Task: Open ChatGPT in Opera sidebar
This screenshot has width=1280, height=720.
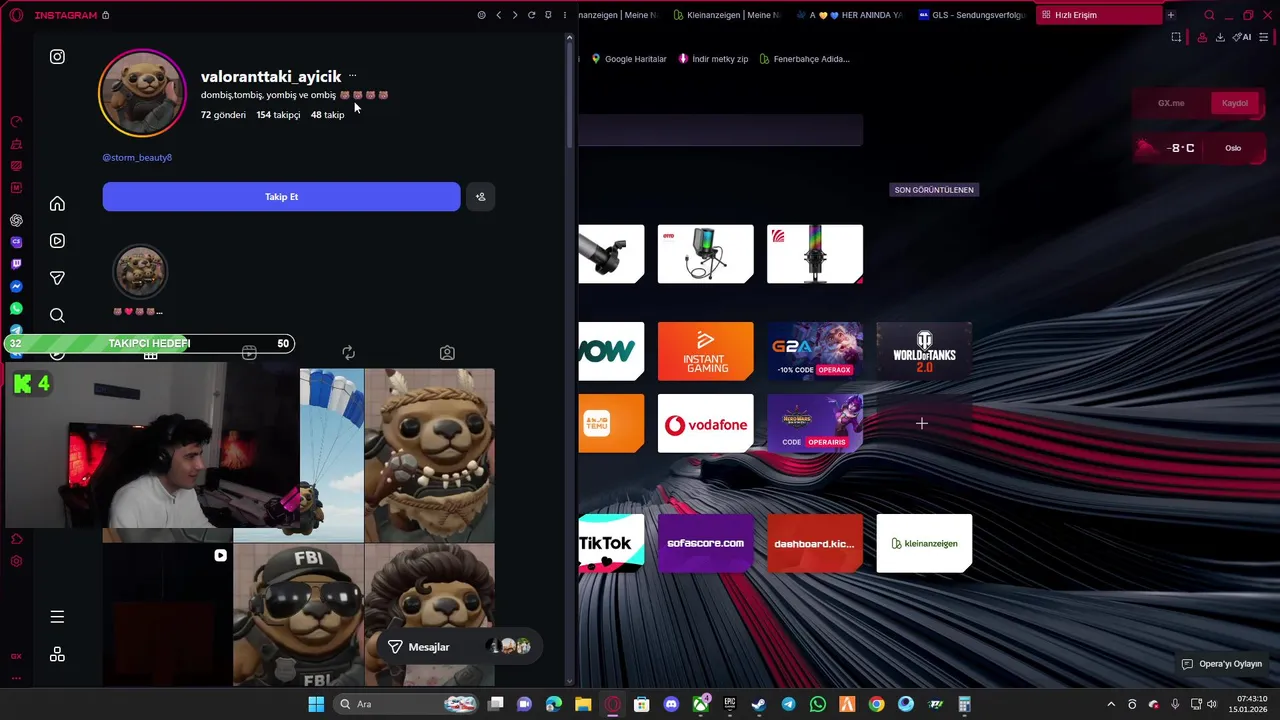Action: (x=16, y=220)
